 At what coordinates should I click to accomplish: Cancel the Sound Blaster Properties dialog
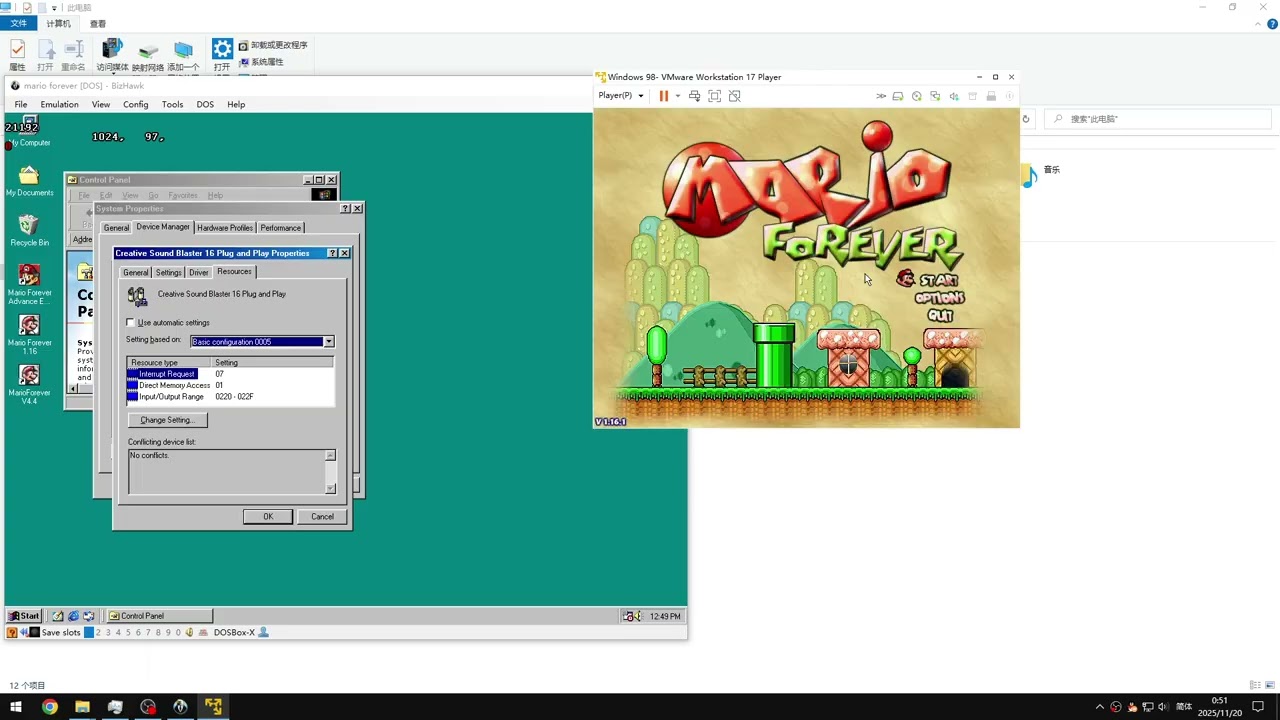pyautogui.click(x=322, y=517)
